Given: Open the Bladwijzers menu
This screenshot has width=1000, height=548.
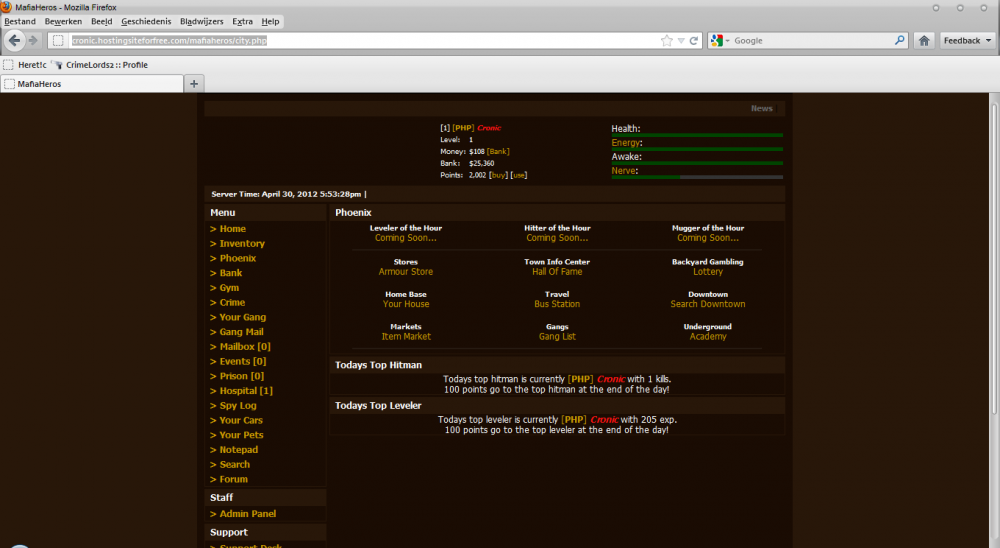Looking at the screenshot, I should [x=201, y=21].
